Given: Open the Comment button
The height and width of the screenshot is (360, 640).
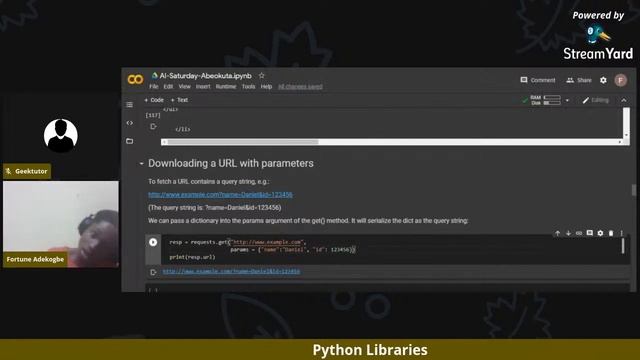Looking at the screenshot, I should [x=538, y=80].
